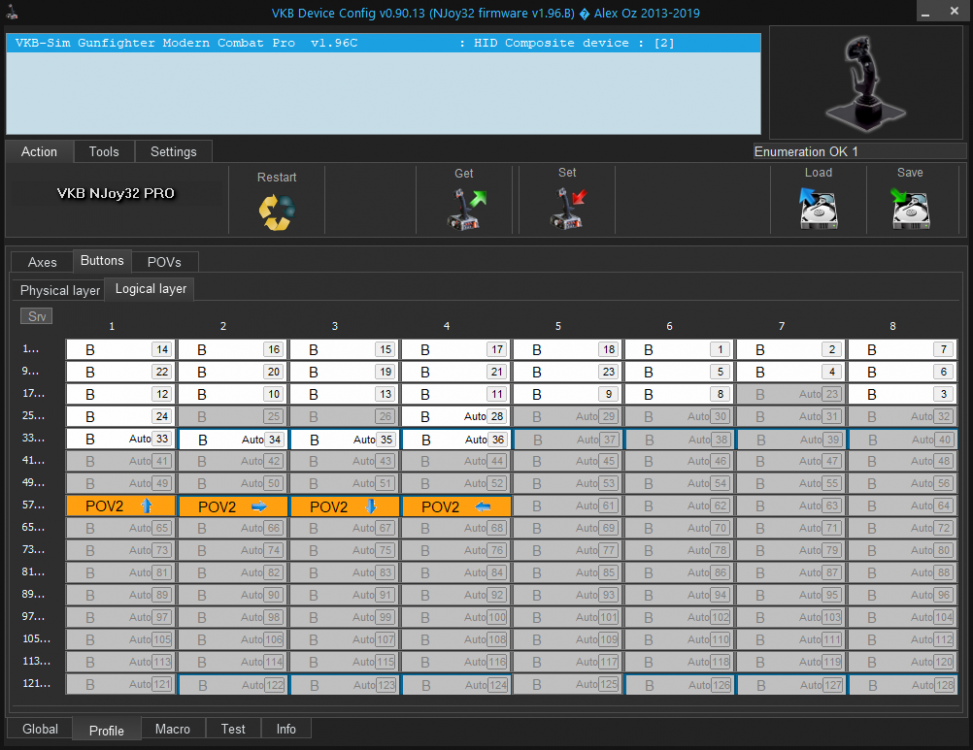The width and height of the screenshot is (973, 750).
Task: Open the Settings tab
Action: pos(174,152)
